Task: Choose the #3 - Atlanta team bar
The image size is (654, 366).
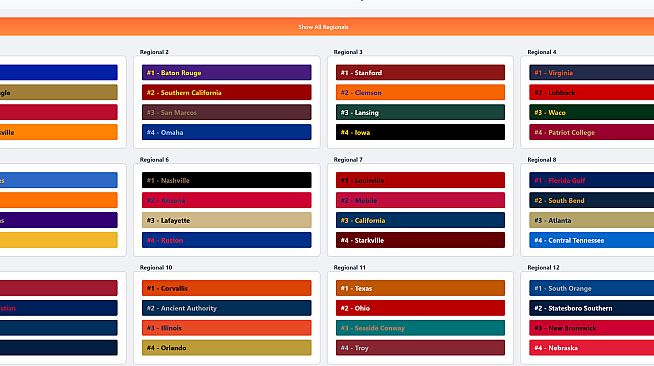Action: point(591,220)
